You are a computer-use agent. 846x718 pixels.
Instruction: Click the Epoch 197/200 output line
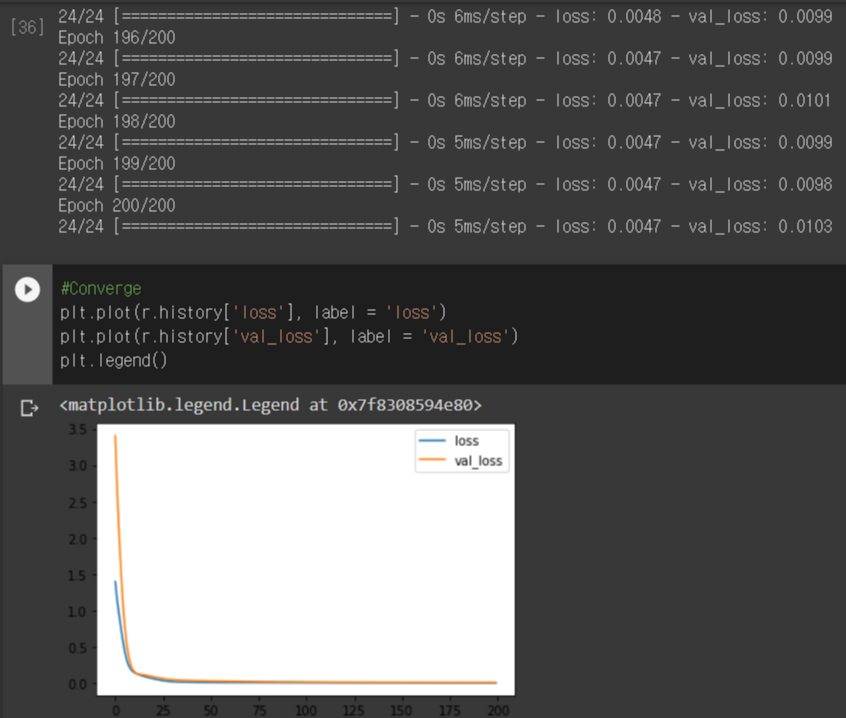click(117, 80)
